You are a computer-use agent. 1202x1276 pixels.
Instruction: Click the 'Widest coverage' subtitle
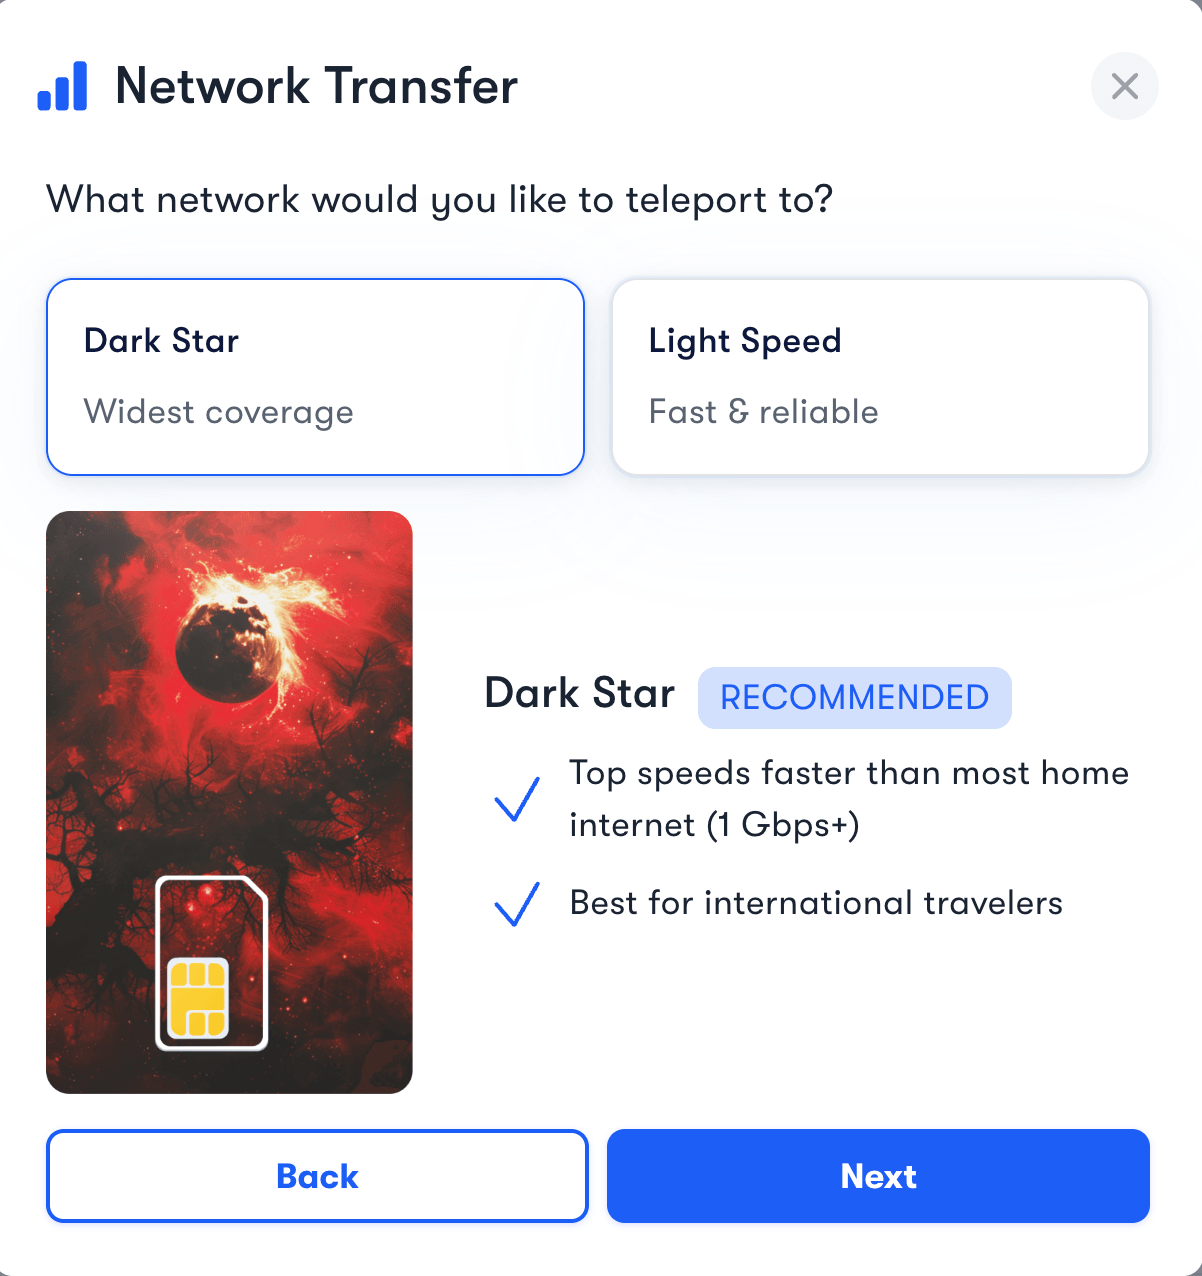tap(219, 412)
